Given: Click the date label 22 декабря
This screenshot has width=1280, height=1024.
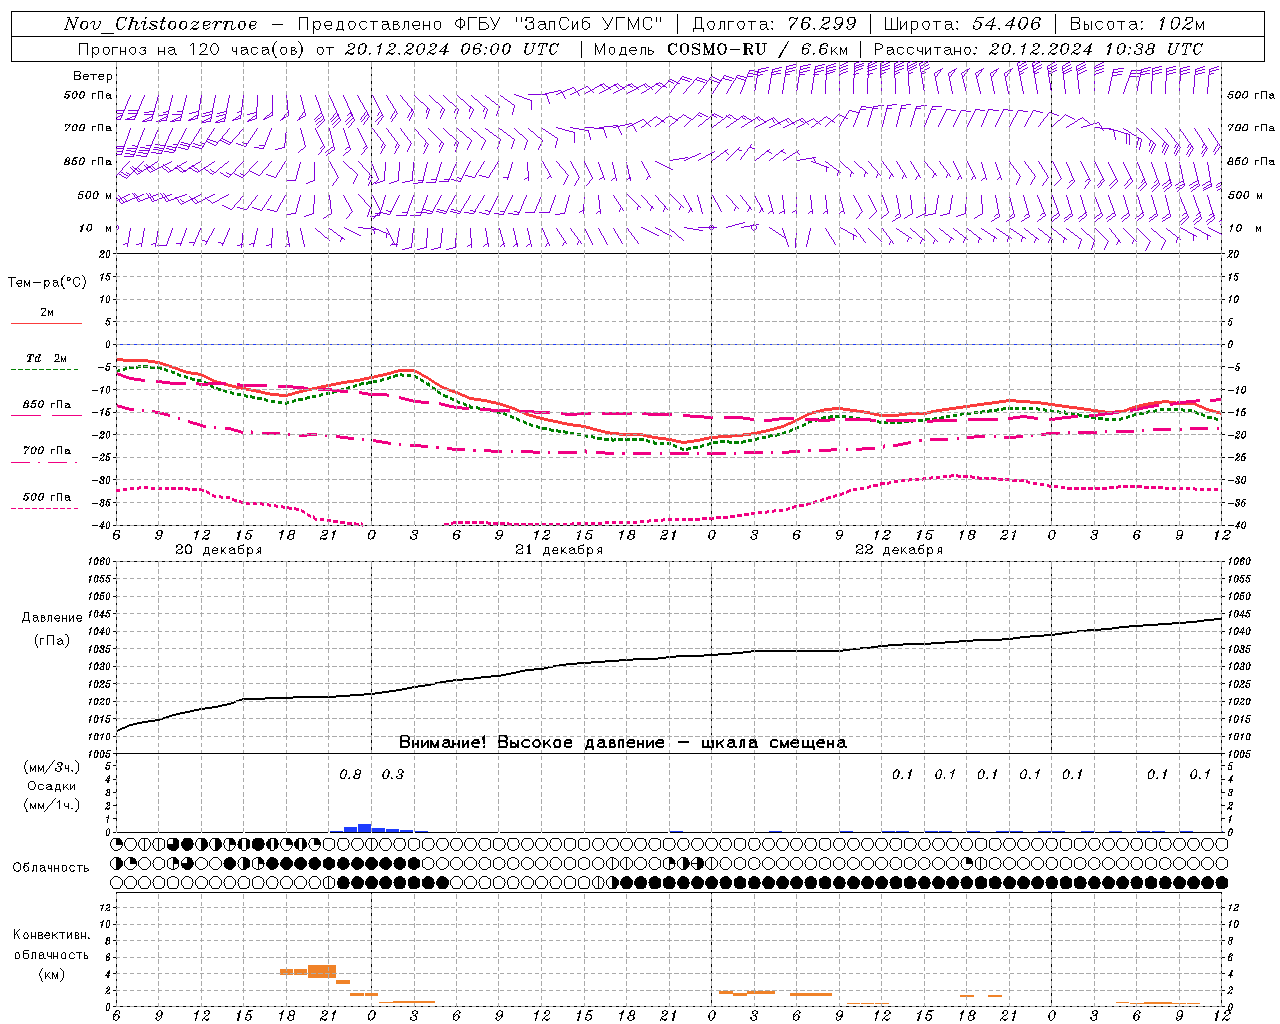Looking at the screenshot, I should [899, 550].
